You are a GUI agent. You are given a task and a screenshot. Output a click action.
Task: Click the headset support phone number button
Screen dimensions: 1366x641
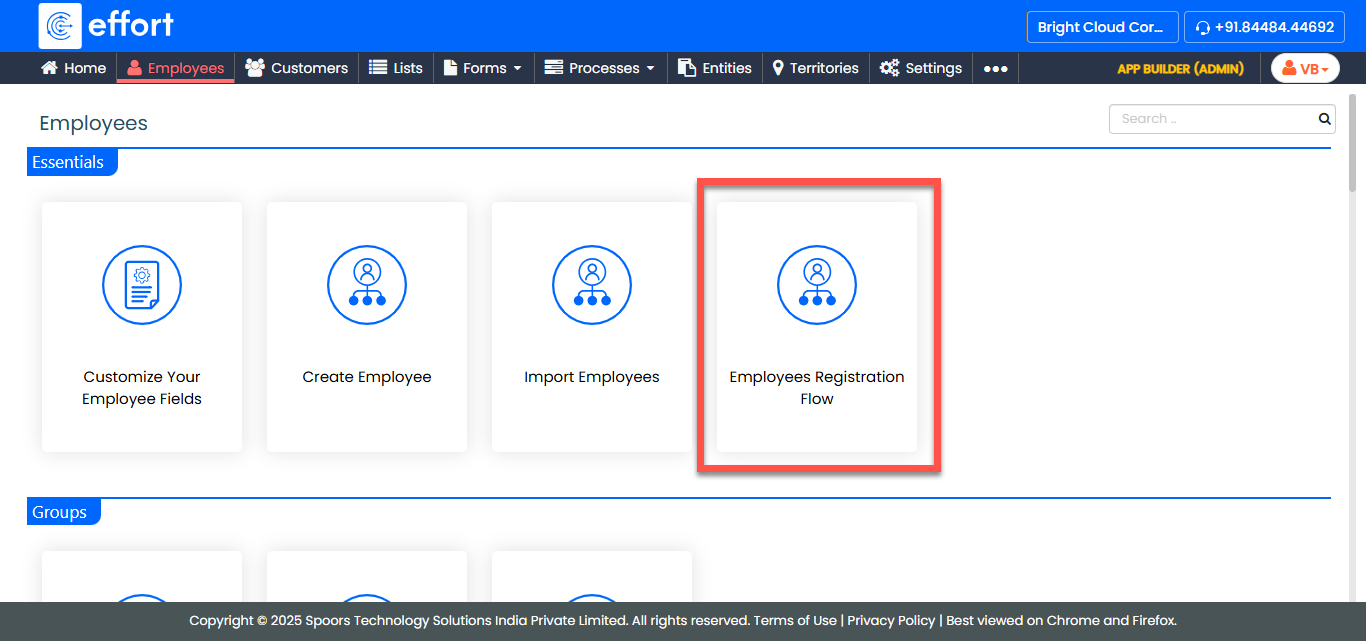pos(1264,27)
